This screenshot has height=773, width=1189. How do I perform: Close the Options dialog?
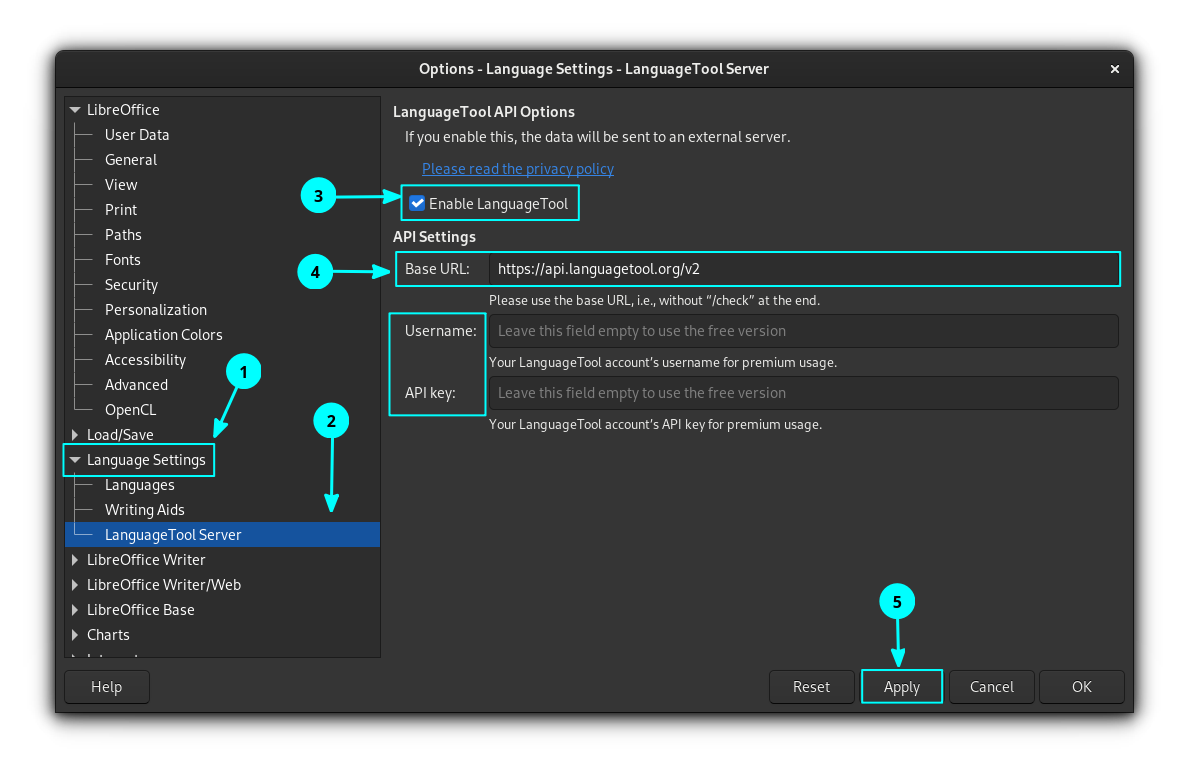(1115, 69)
